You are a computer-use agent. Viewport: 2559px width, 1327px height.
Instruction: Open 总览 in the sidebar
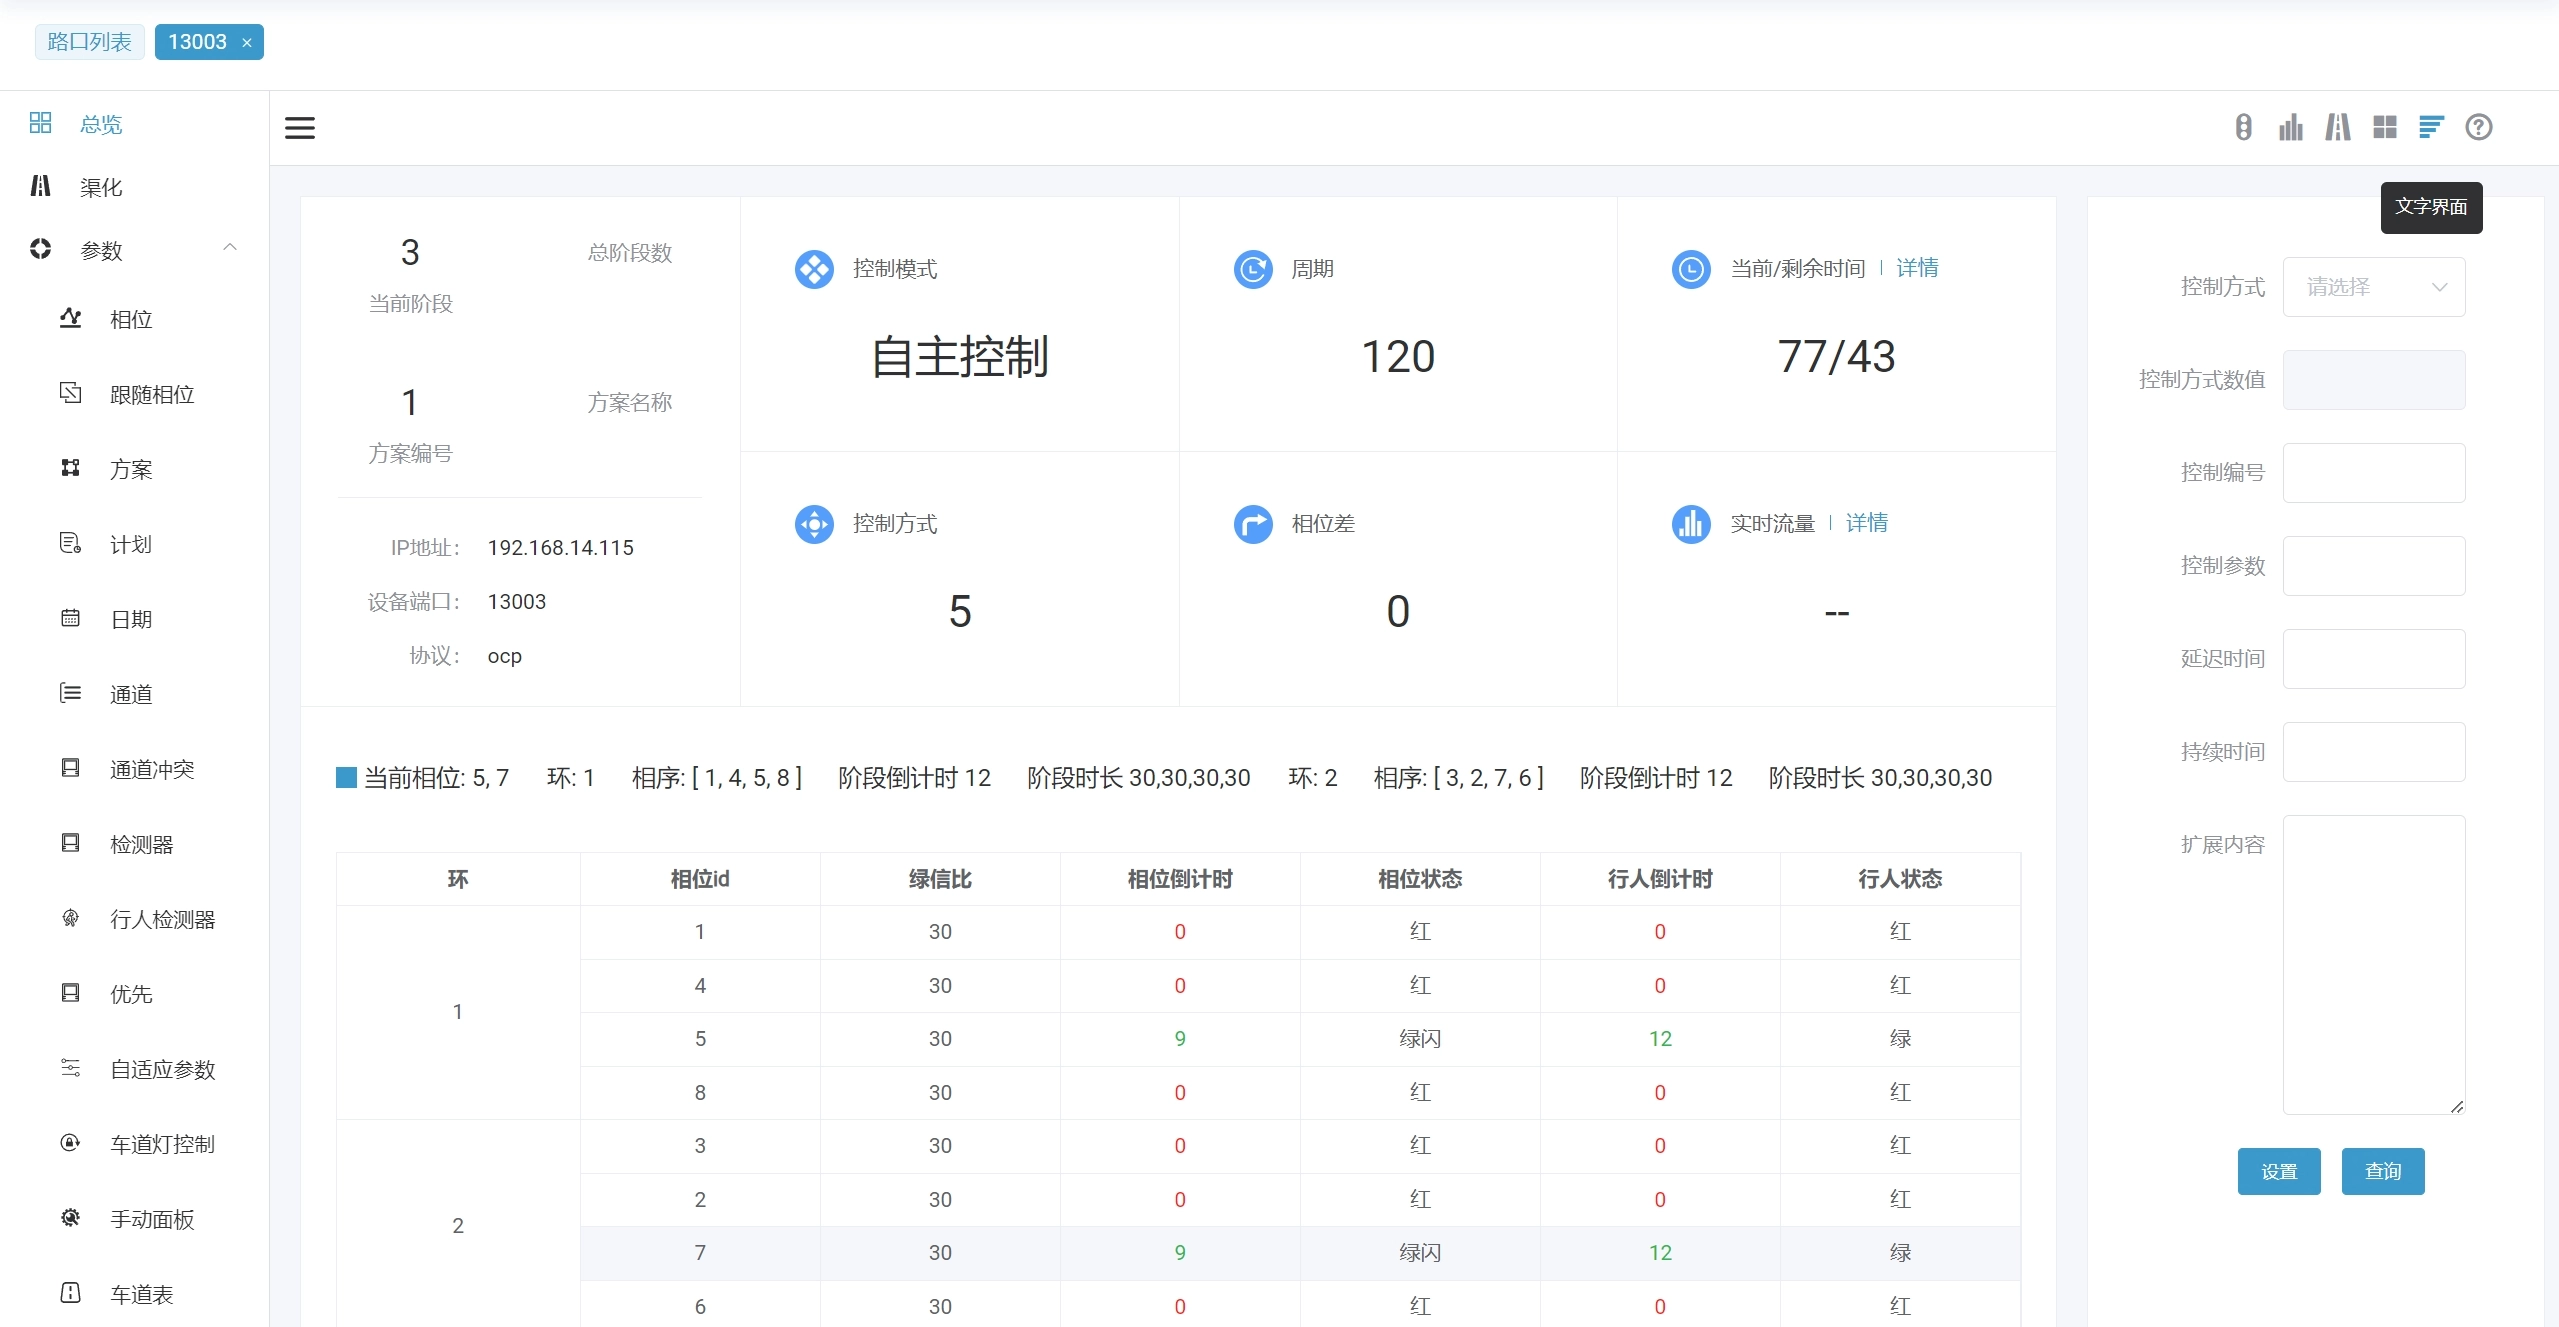click(101, 124)
